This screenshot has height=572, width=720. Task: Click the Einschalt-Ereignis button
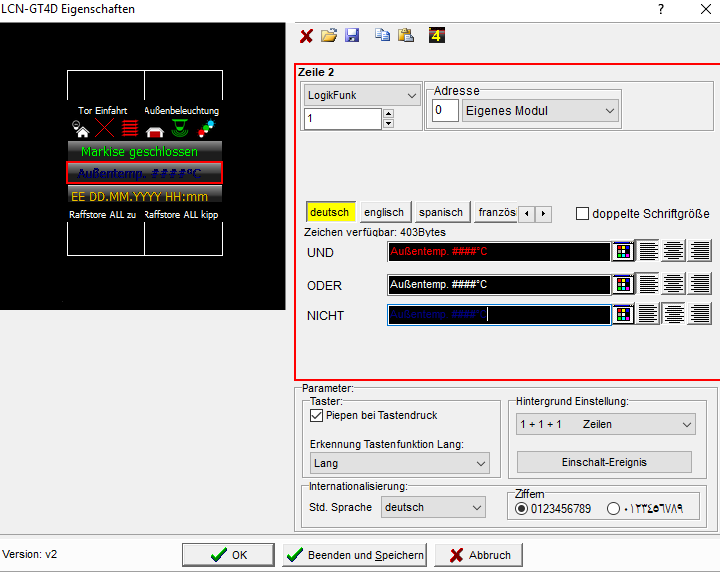(604, 462)
